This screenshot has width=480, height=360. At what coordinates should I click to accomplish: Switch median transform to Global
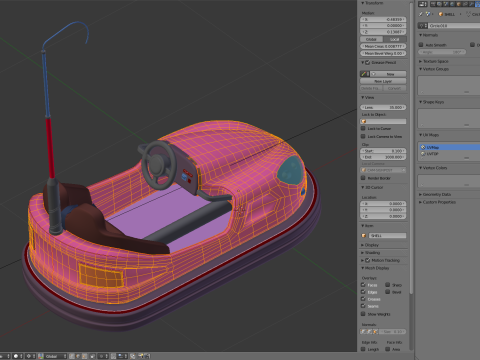coord(371,39)
